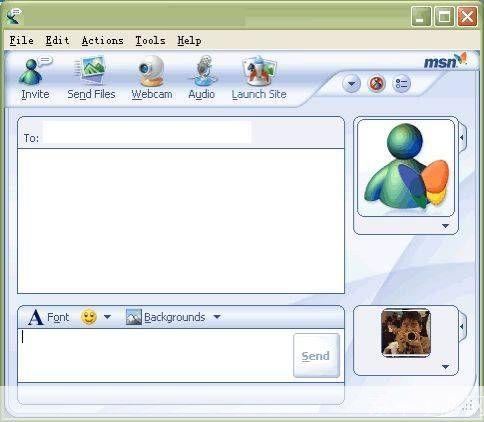Open the contact display picture options arrow
This screenshot has height=422, width=484.
point(446,226)
